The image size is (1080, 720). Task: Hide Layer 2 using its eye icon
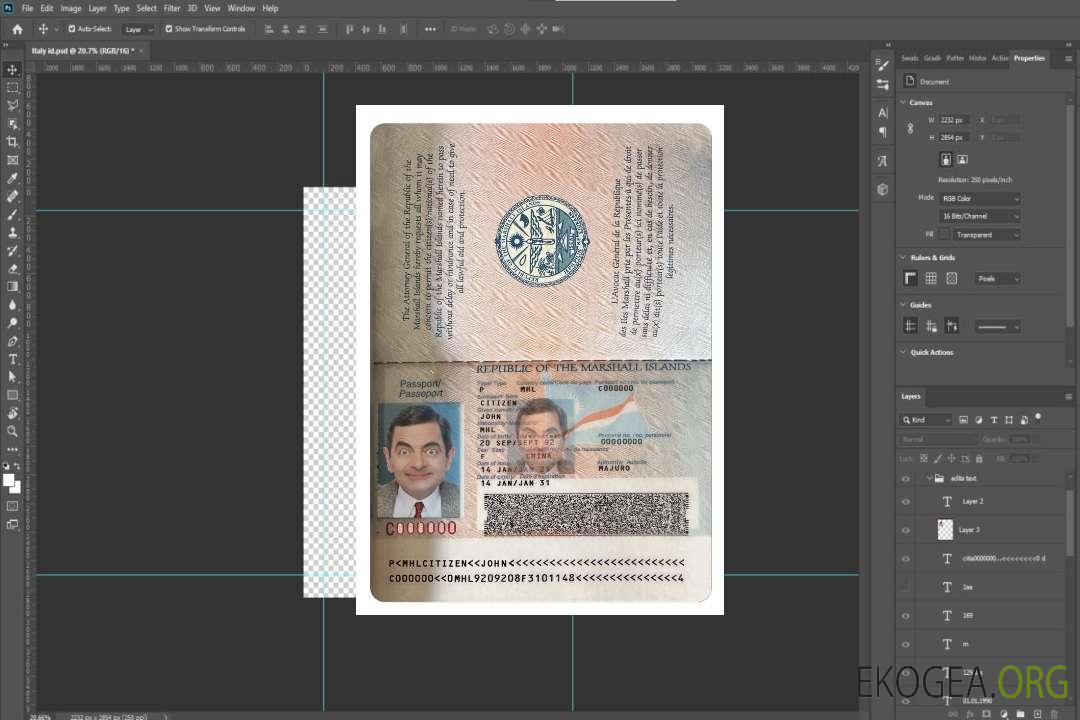[x=906, y=502]
